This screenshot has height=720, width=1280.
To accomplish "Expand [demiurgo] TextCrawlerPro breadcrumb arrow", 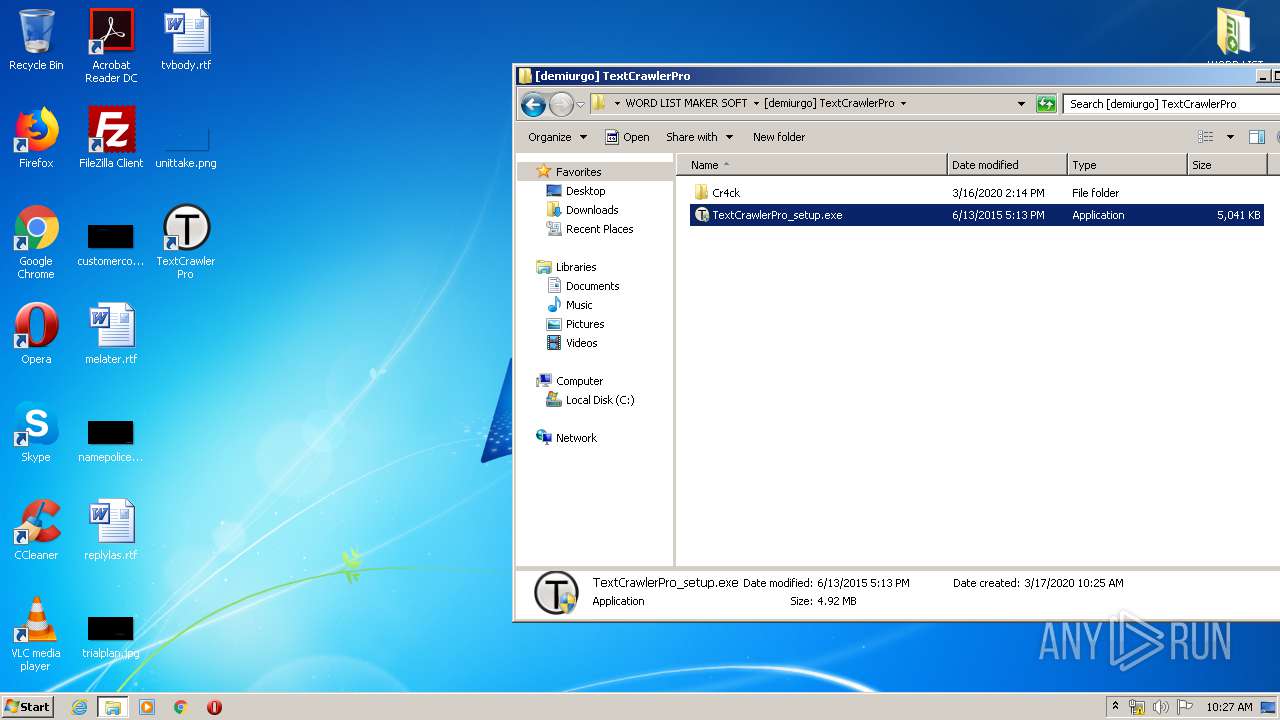I will [903, 103].
